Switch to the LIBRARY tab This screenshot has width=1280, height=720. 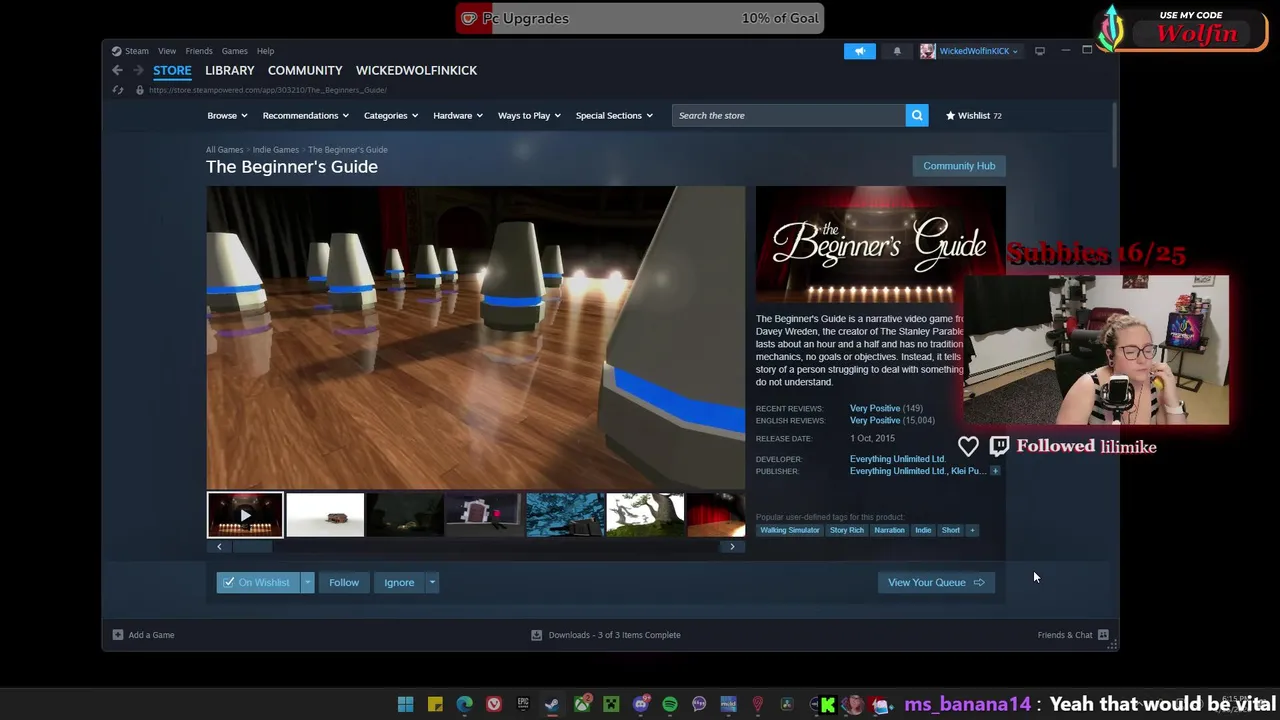[230, 70]
